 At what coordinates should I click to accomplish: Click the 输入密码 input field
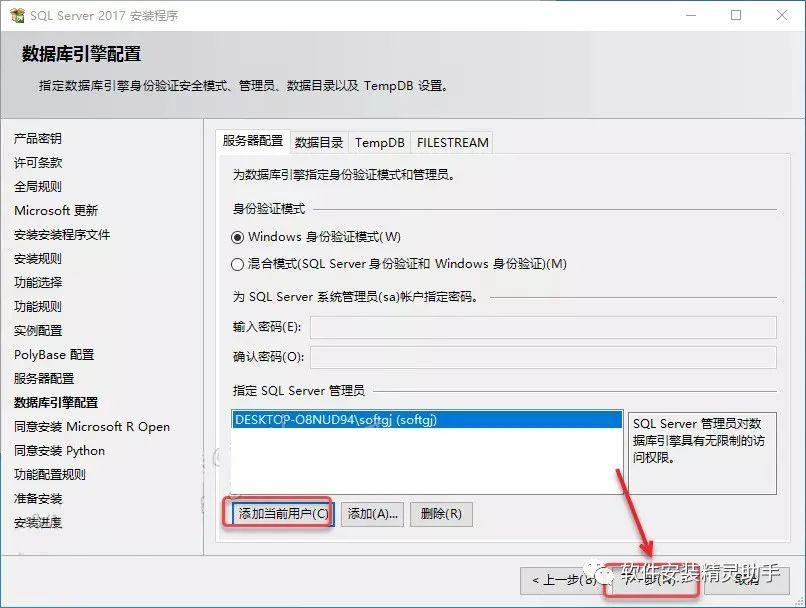543,327
